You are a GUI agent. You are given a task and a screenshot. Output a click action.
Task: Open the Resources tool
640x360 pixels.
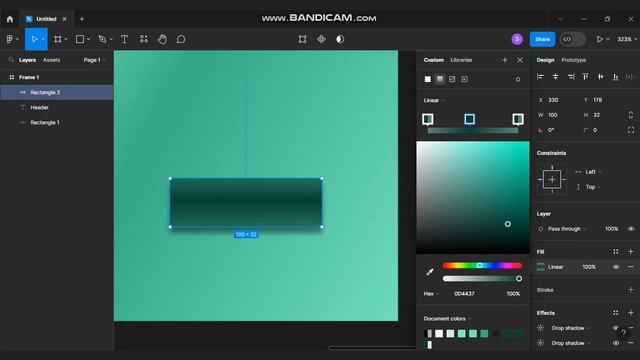tap(144, 39)
